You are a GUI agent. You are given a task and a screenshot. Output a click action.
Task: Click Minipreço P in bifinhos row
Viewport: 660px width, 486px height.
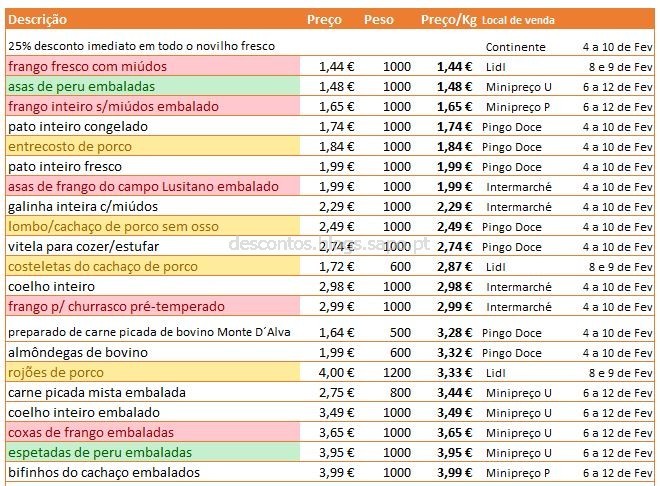[x=518, y=473]
